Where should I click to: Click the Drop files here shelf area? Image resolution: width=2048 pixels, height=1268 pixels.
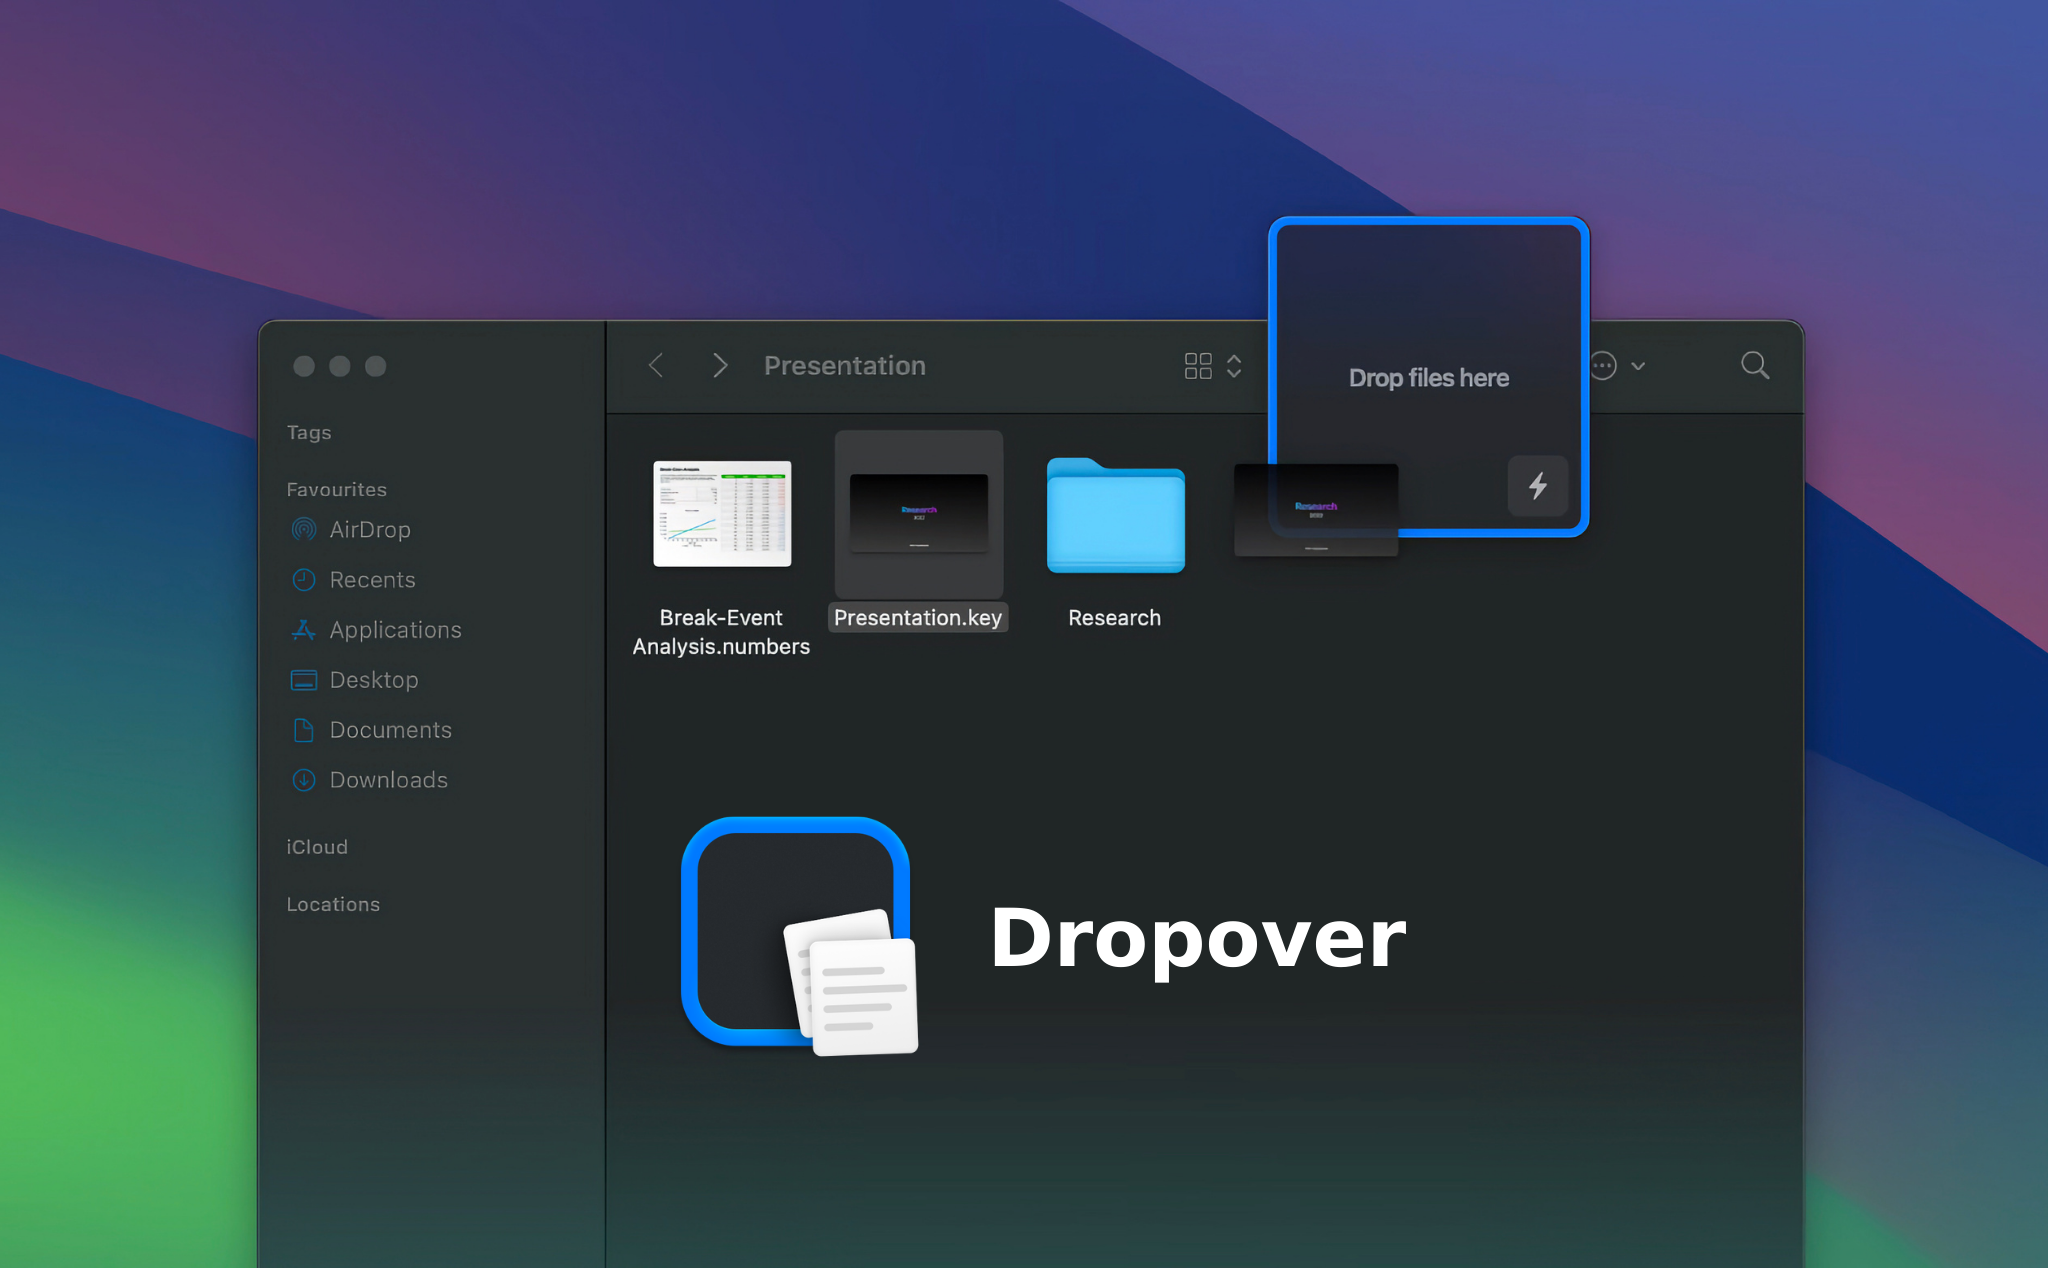(x=1427, y=378)
